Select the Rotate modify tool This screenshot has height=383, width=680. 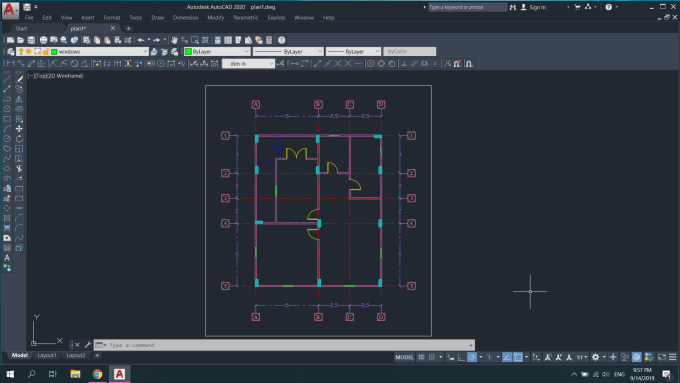tap(19, 139)
